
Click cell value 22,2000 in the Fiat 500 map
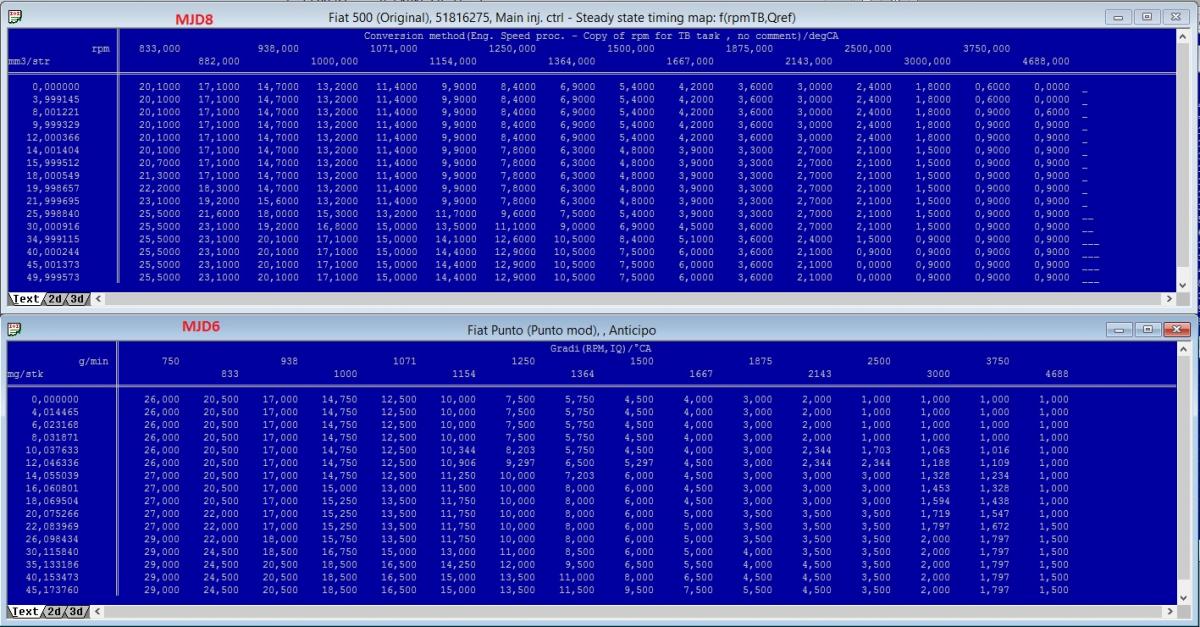(160, 189)
